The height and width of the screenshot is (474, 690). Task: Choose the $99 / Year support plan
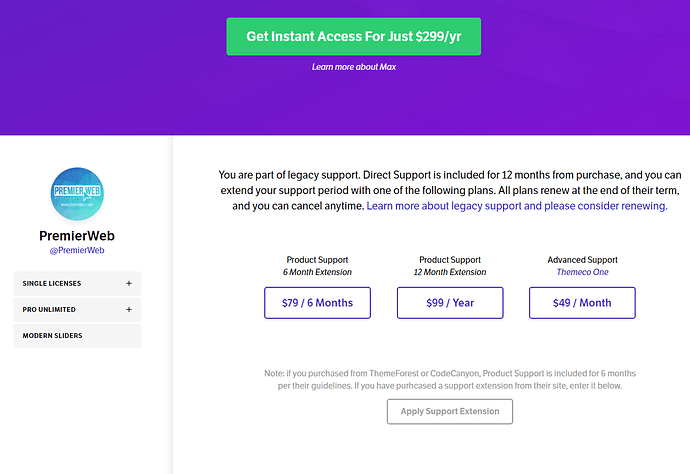tap(449, 303)
